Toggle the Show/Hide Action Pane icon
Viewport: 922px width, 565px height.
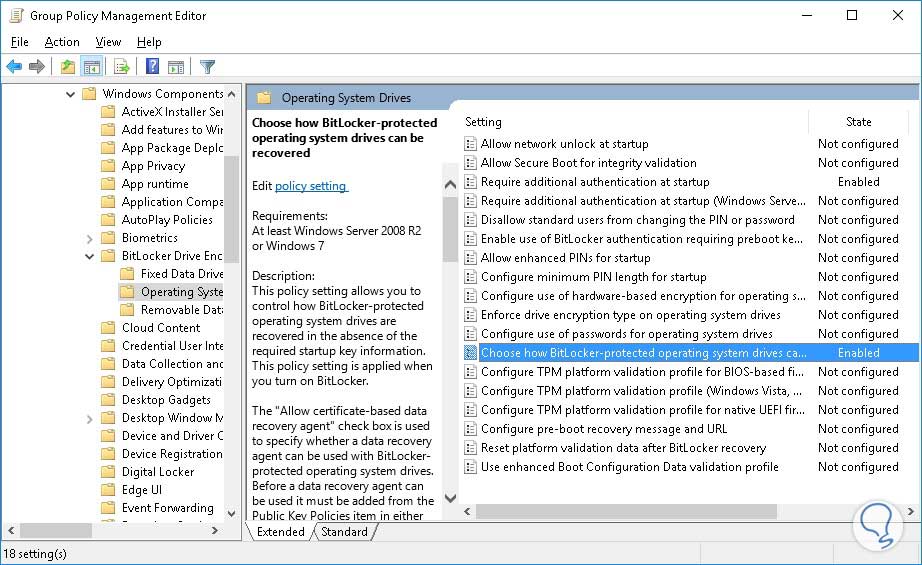coord(175,67)
